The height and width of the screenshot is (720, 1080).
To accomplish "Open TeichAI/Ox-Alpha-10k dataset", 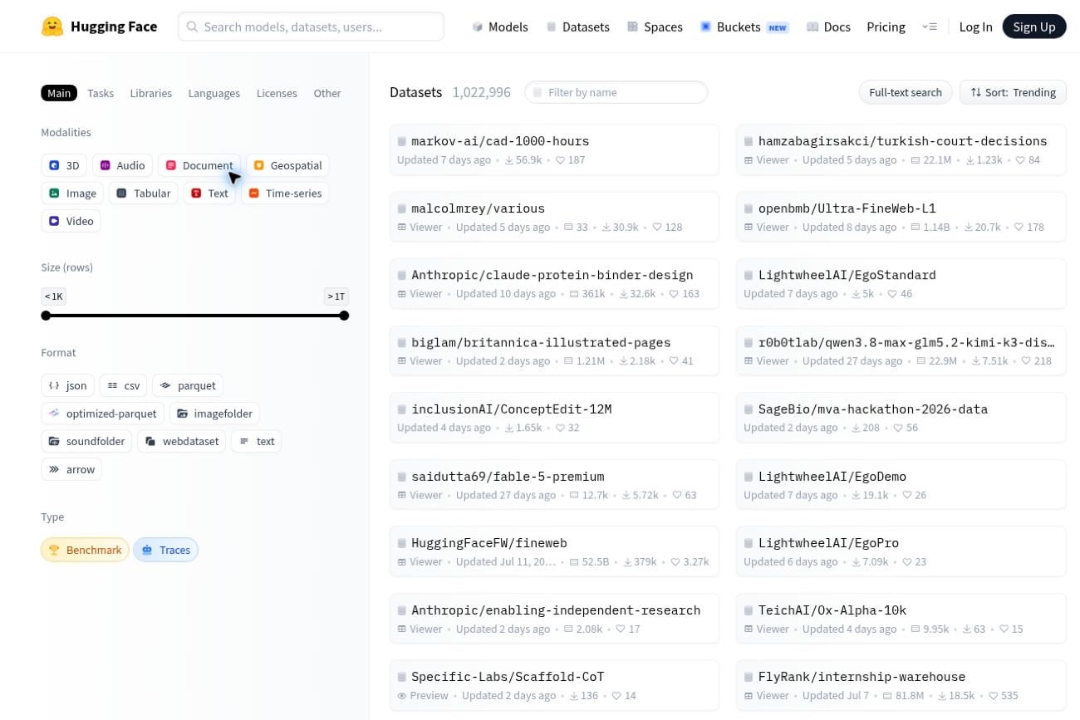I will coord(901,619).
